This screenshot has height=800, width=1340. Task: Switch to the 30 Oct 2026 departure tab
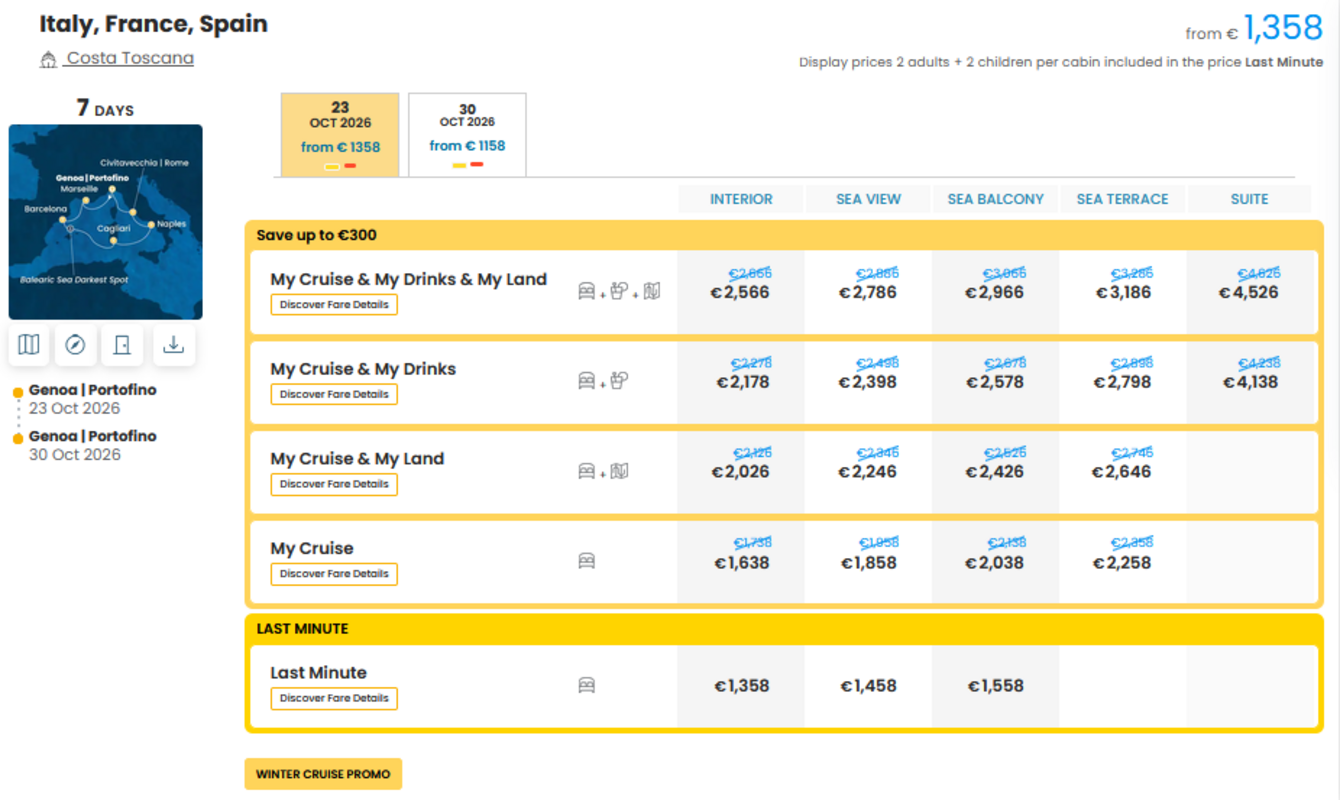467,135
